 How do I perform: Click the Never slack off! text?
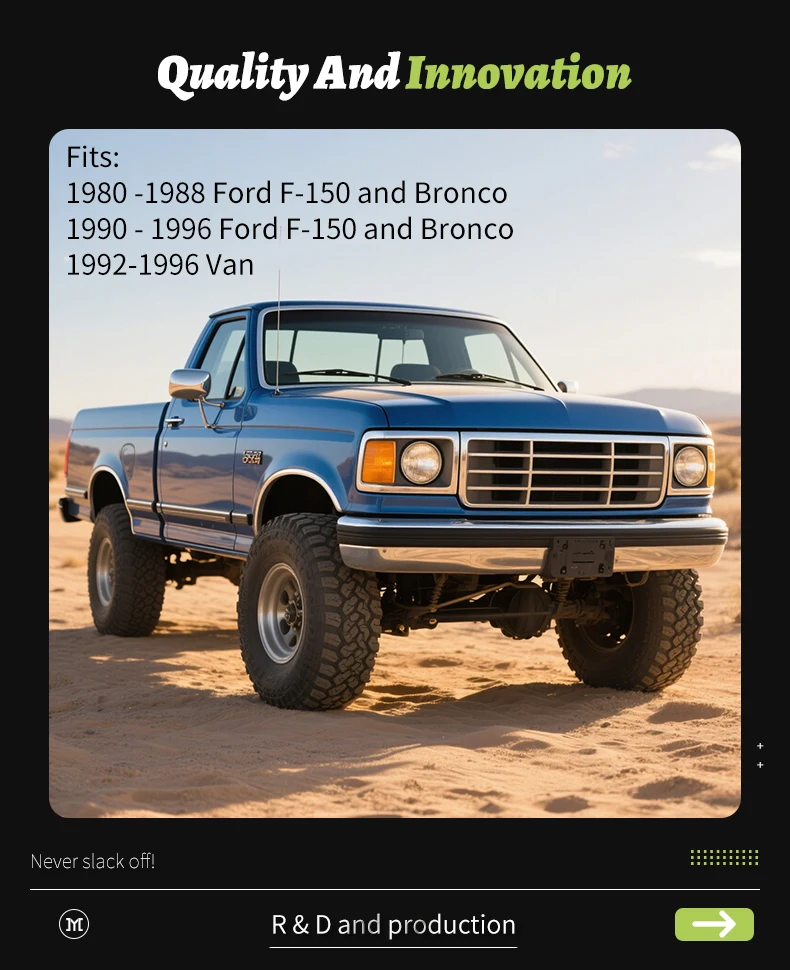(x=93, y=861)
